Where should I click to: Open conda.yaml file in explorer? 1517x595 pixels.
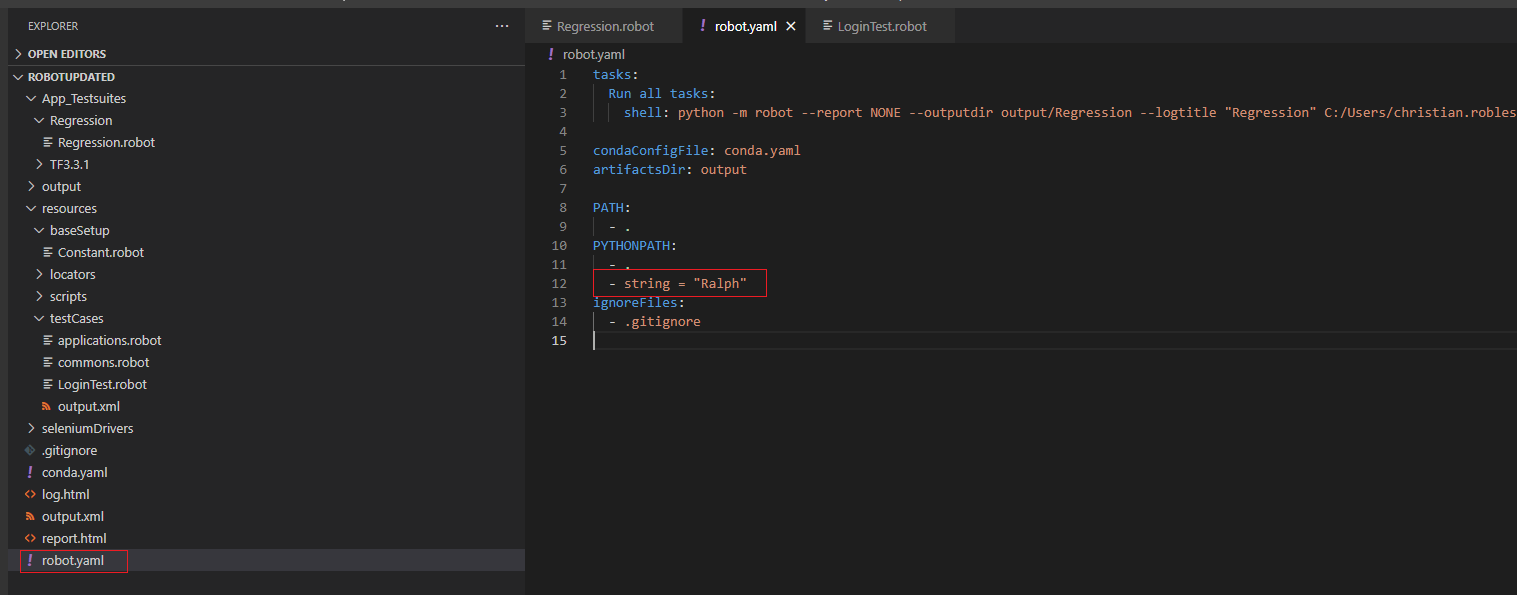pos(75,472)
